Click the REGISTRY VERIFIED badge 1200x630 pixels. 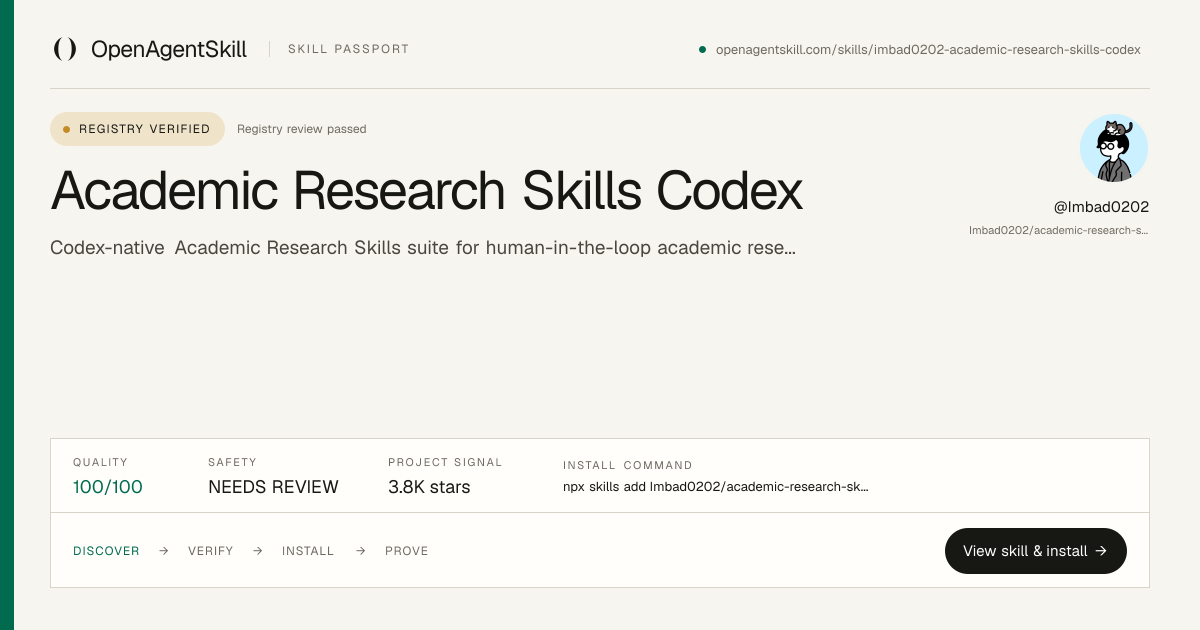[x=138, y=129]
